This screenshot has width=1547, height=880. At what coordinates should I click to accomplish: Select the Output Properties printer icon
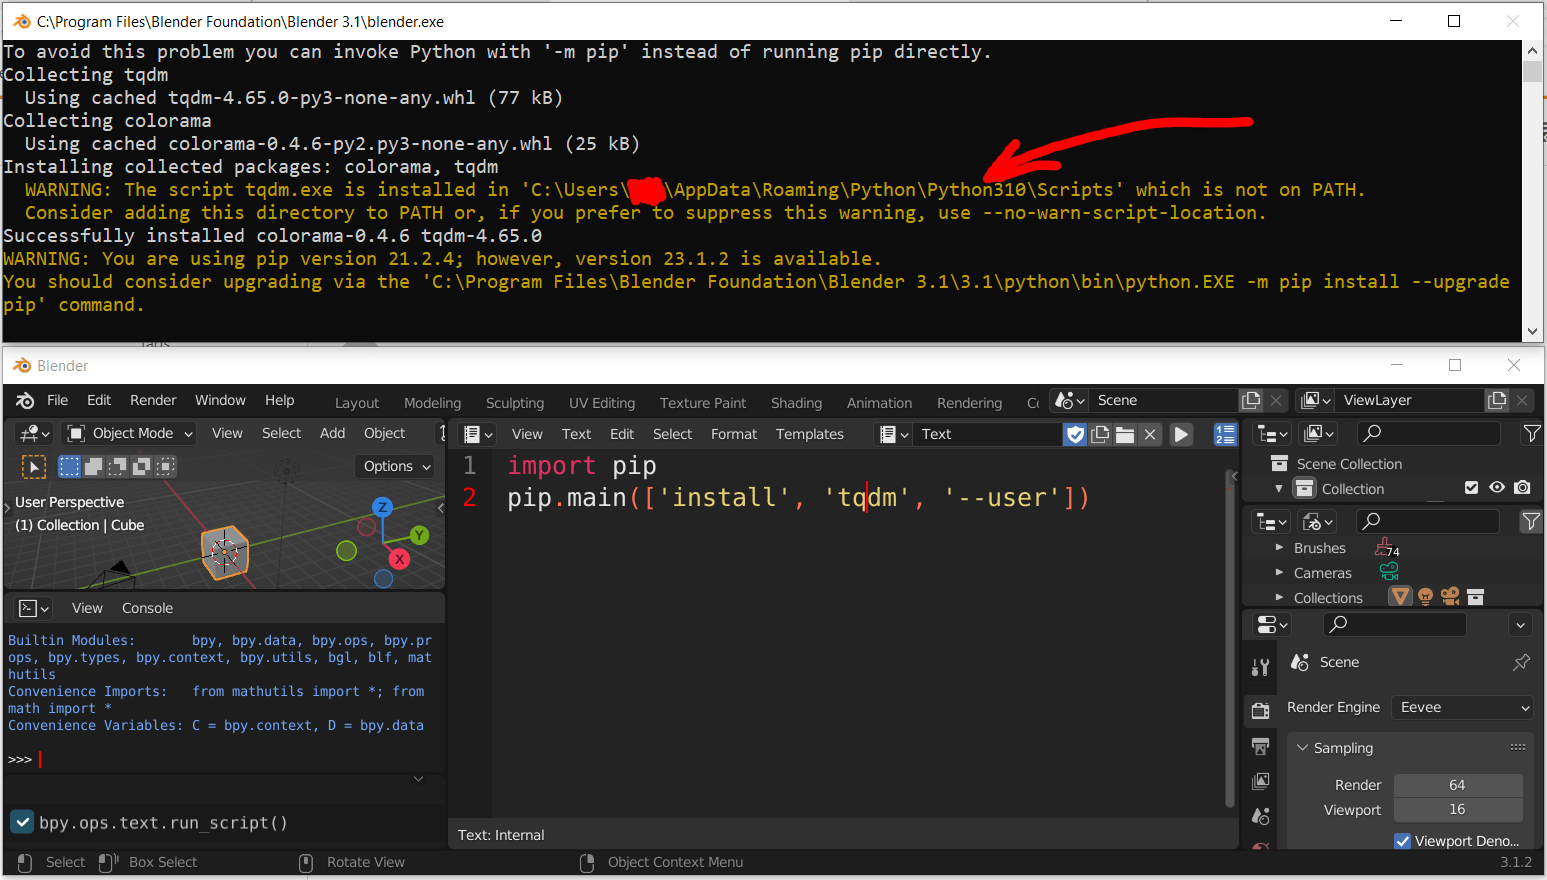tap(1260, 746)
